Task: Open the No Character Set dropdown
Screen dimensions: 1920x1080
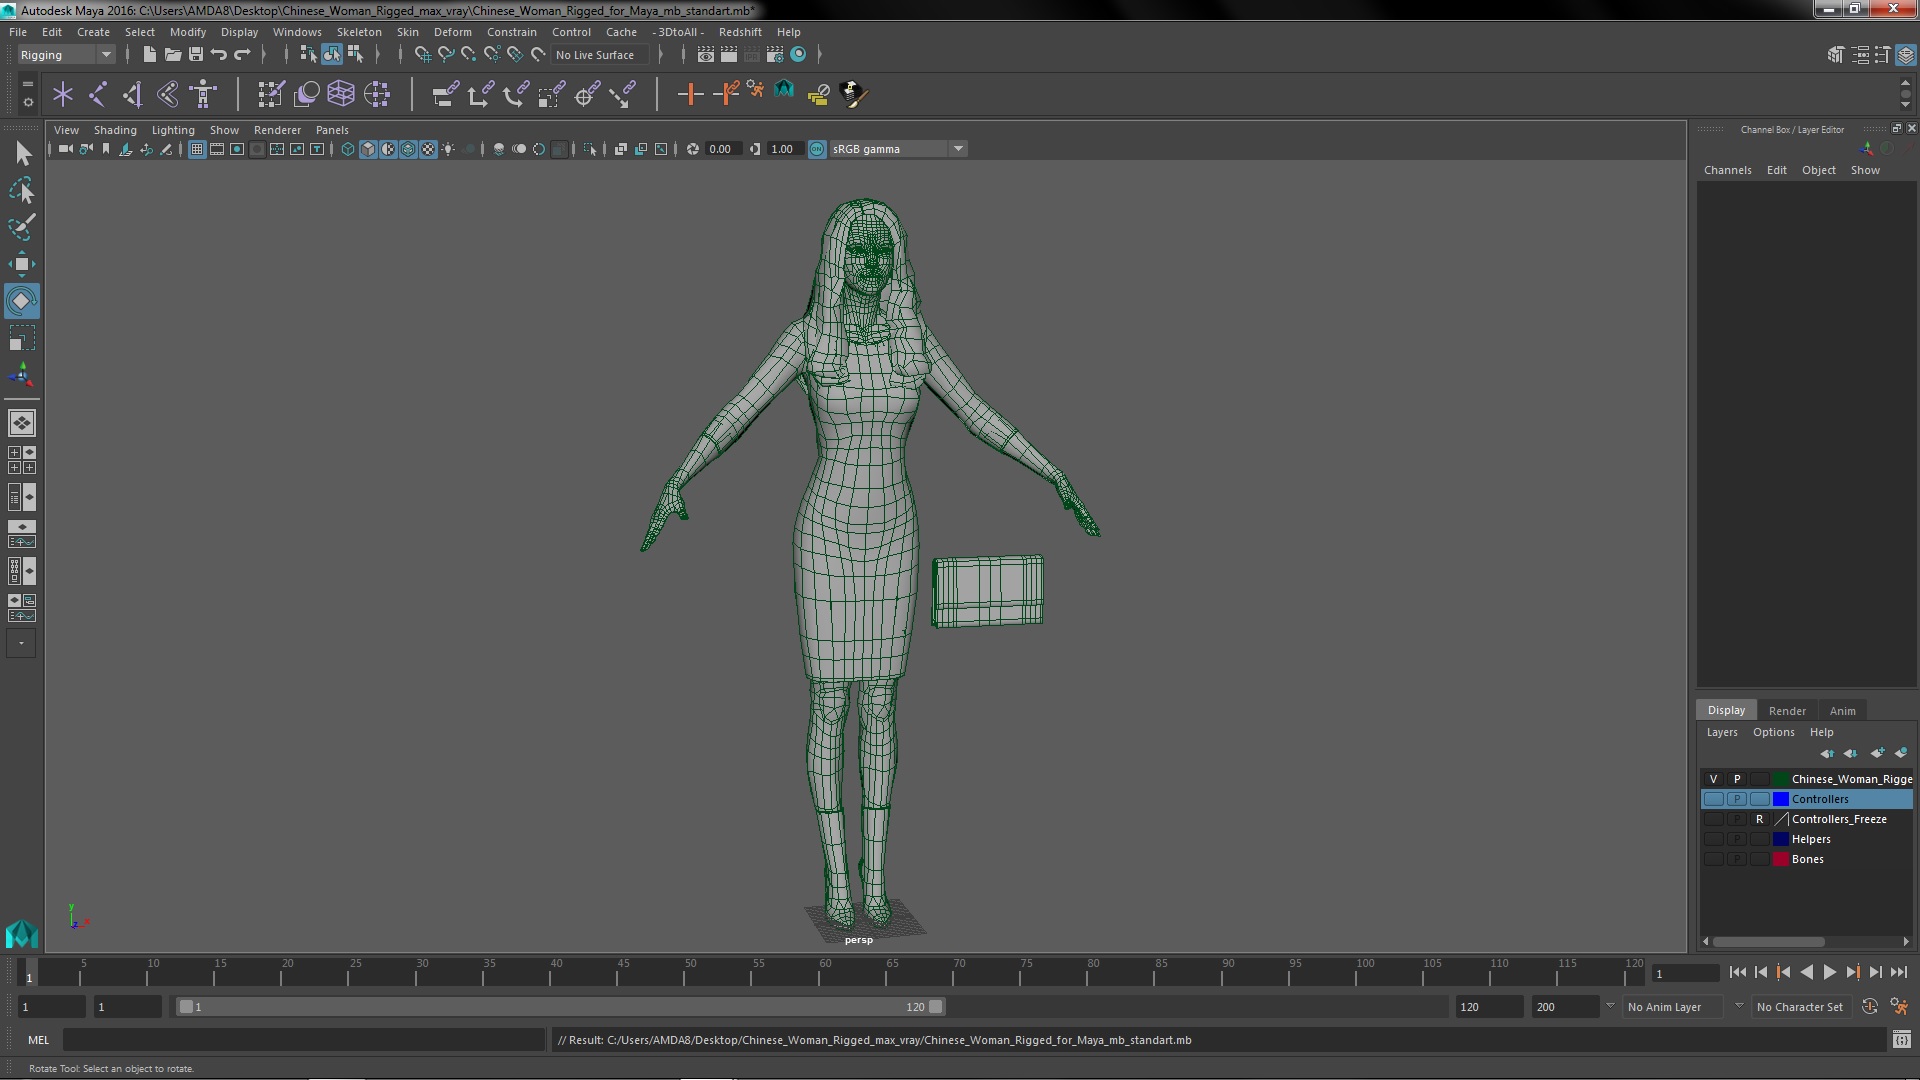Action: [1800, 1007]
